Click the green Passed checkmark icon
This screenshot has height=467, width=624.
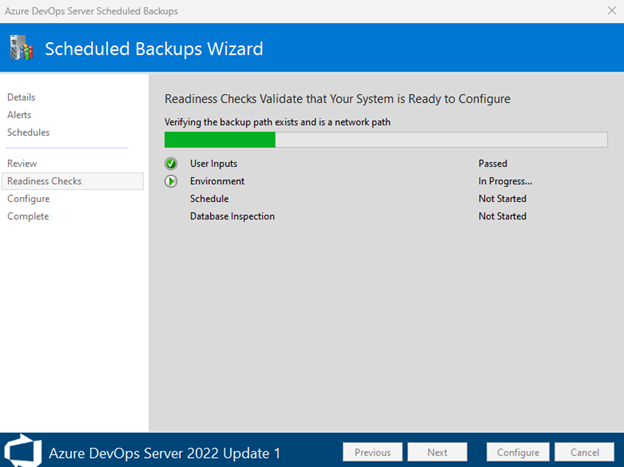click(171, 163)
